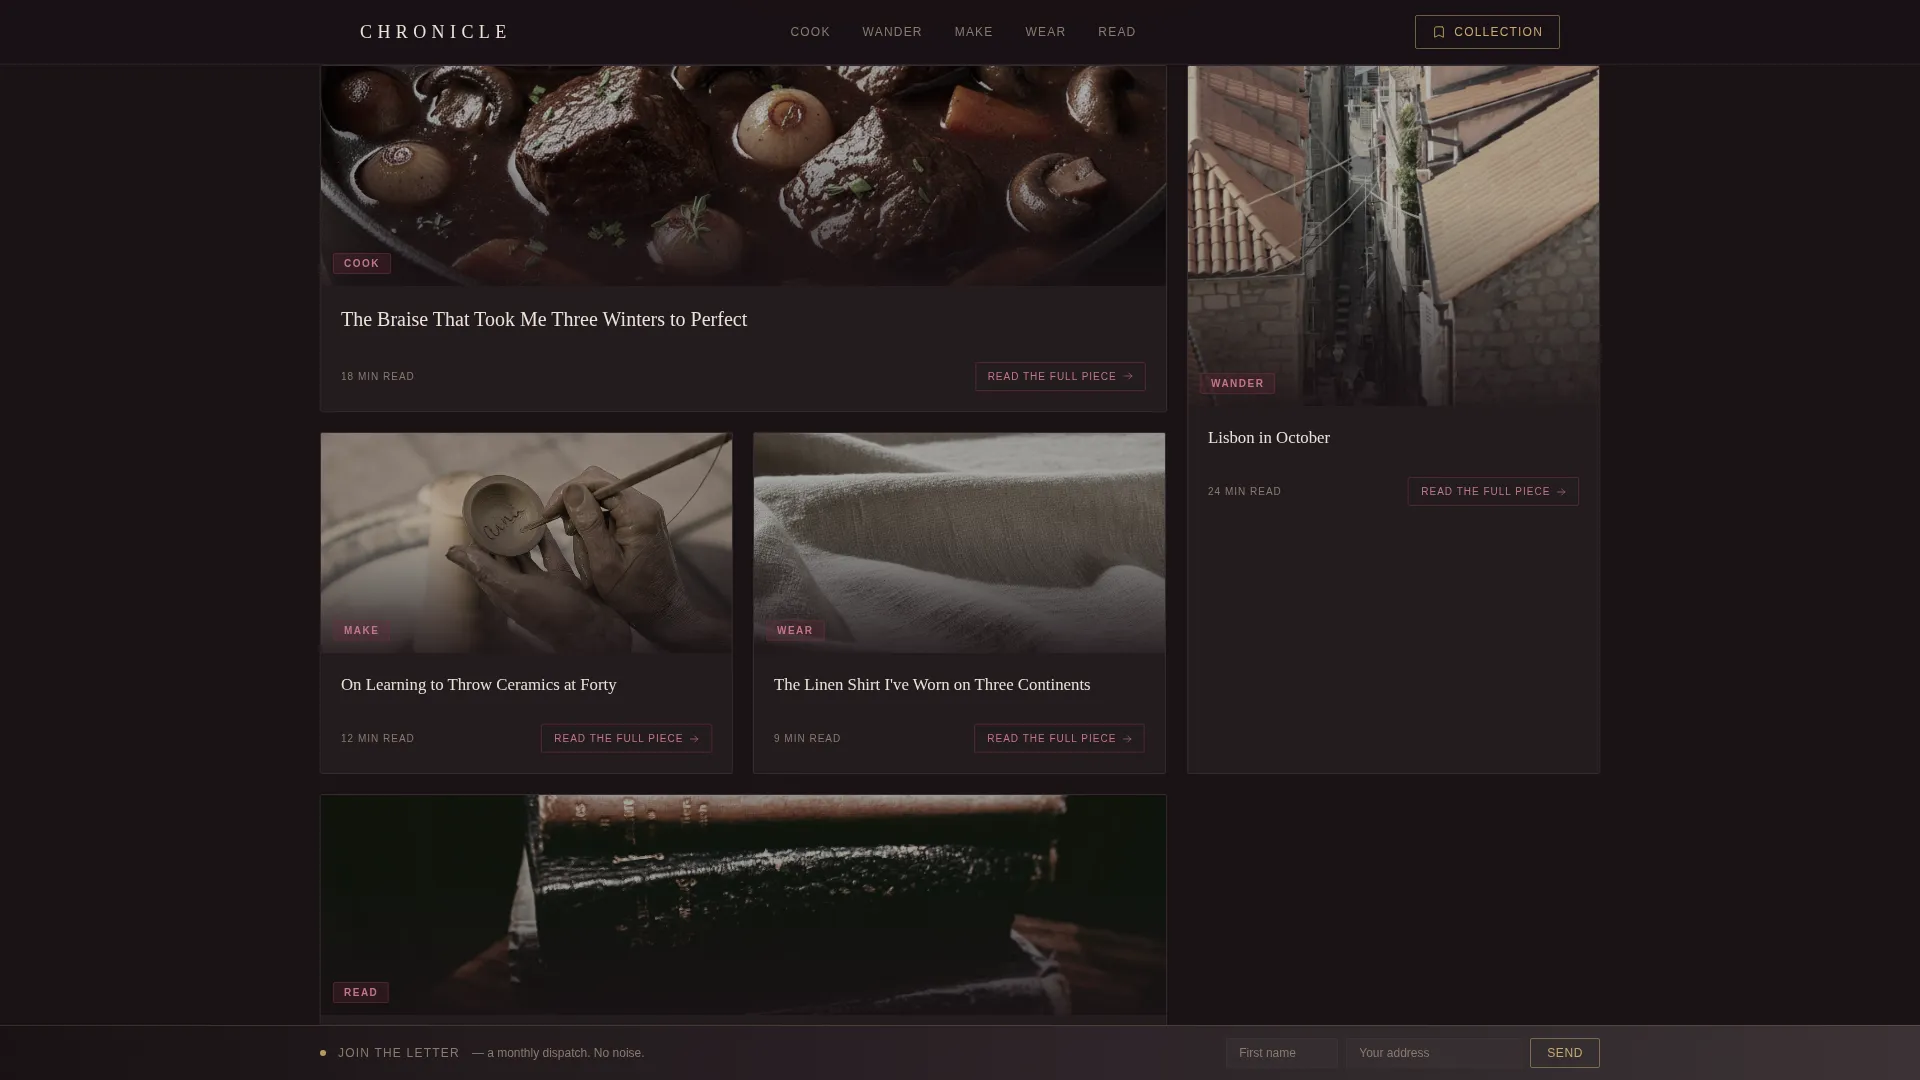Click the COOK category tag
The image size is (1920, 1080).
362,264
